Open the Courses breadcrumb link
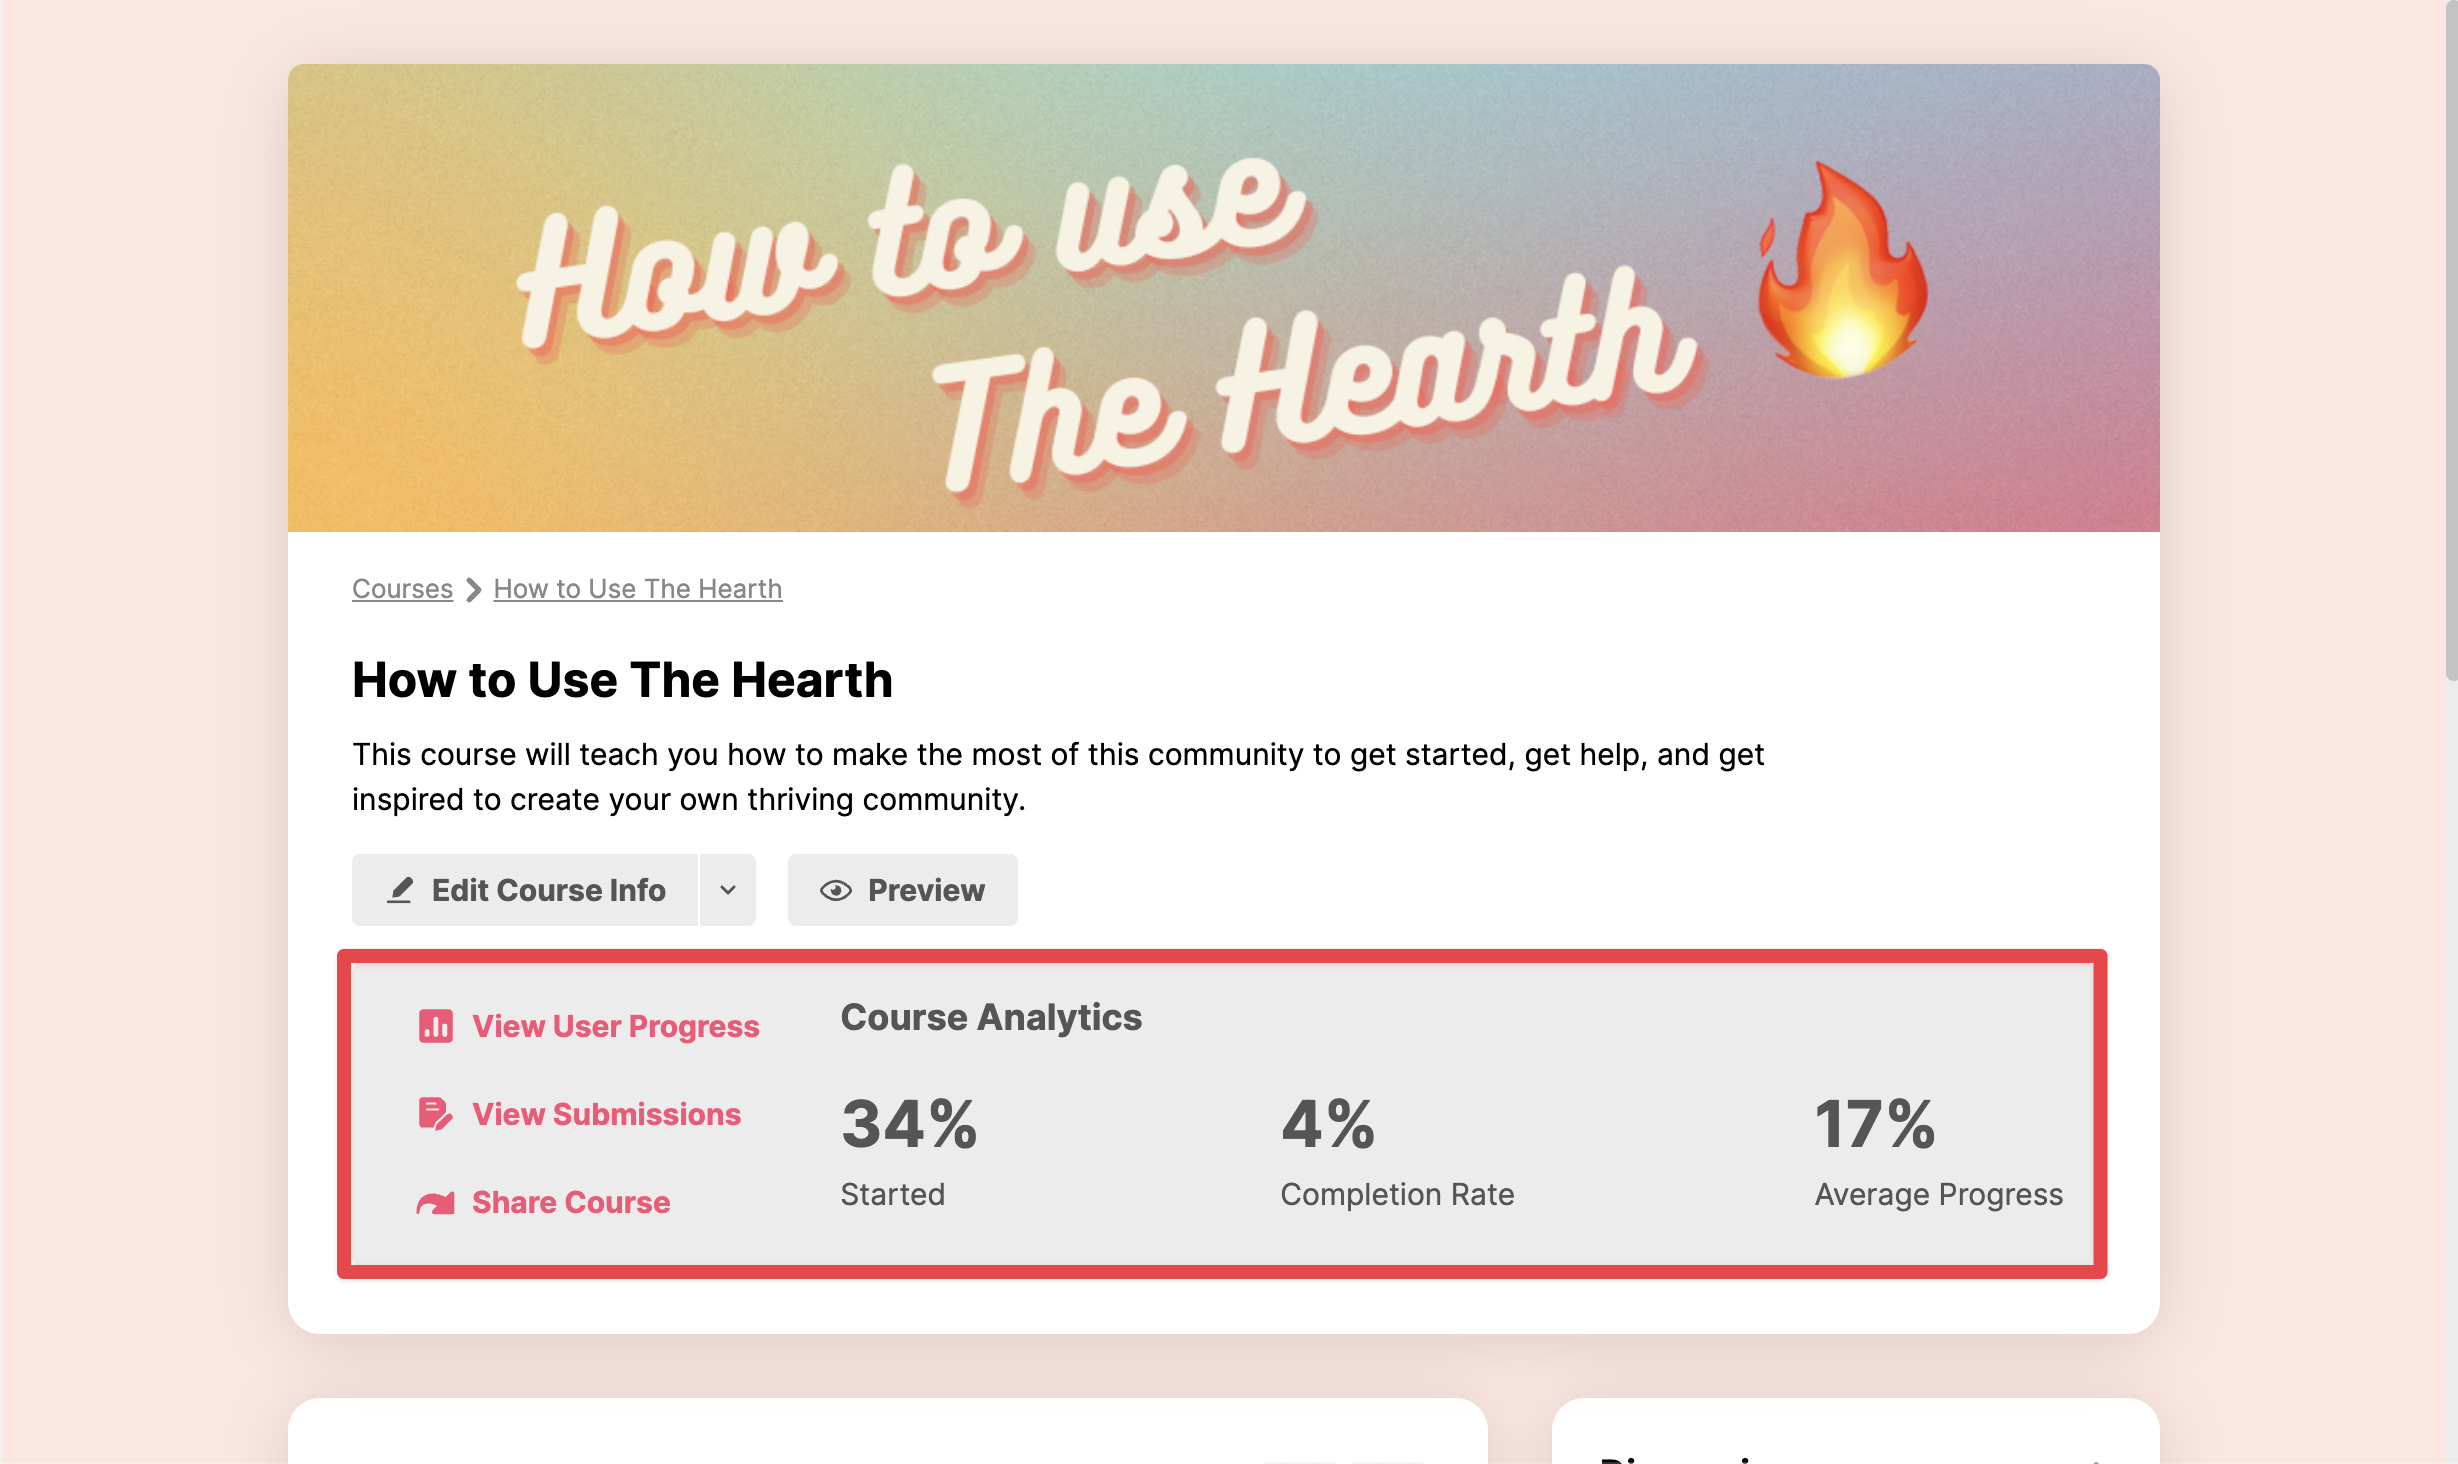 [402, 589]
